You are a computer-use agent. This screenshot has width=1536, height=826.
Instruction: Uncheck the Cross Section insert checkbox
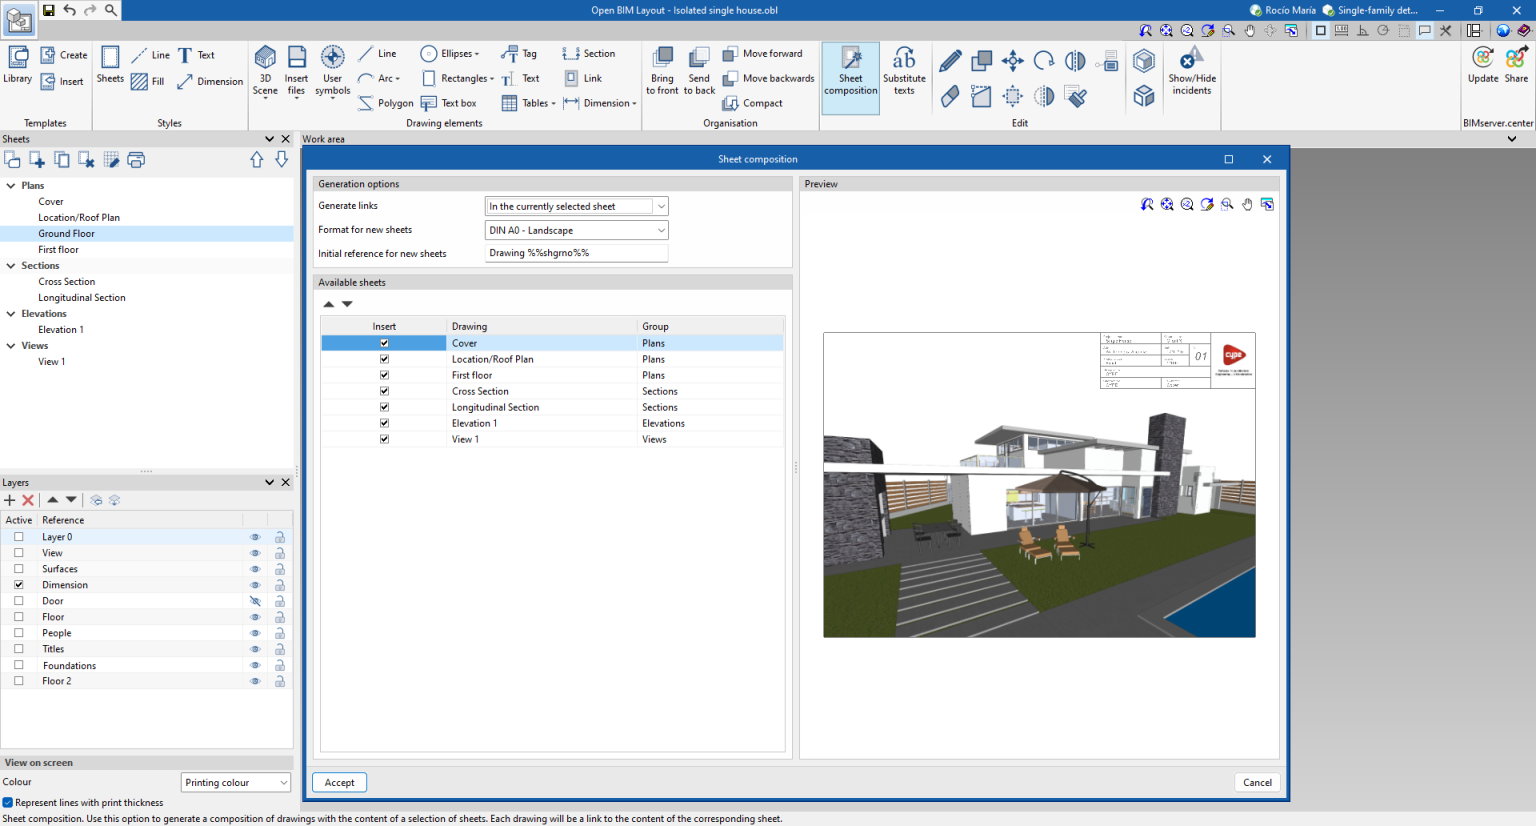(384, 391)
